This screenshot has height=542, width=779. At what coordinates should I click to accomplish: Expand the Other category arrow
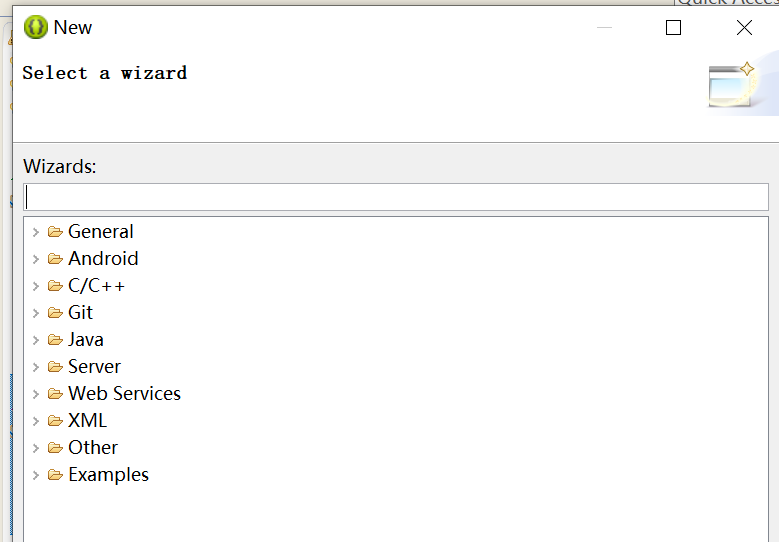click(36, 448)
